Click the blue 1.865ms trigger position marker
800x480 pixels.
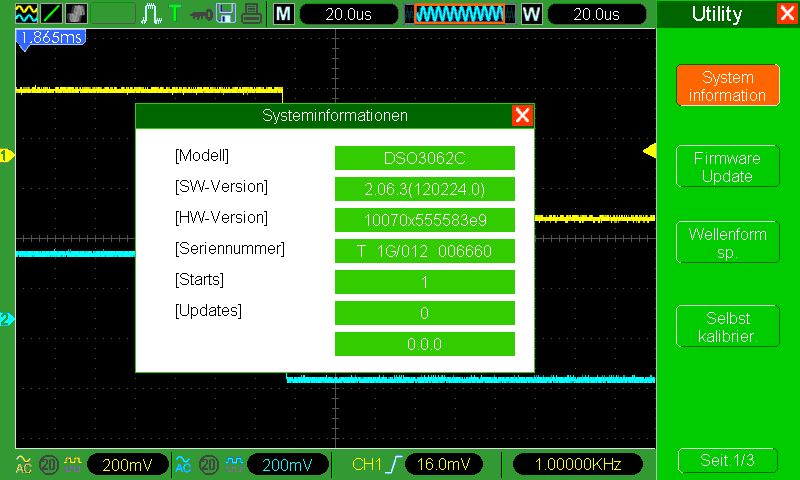coord(51,38)
